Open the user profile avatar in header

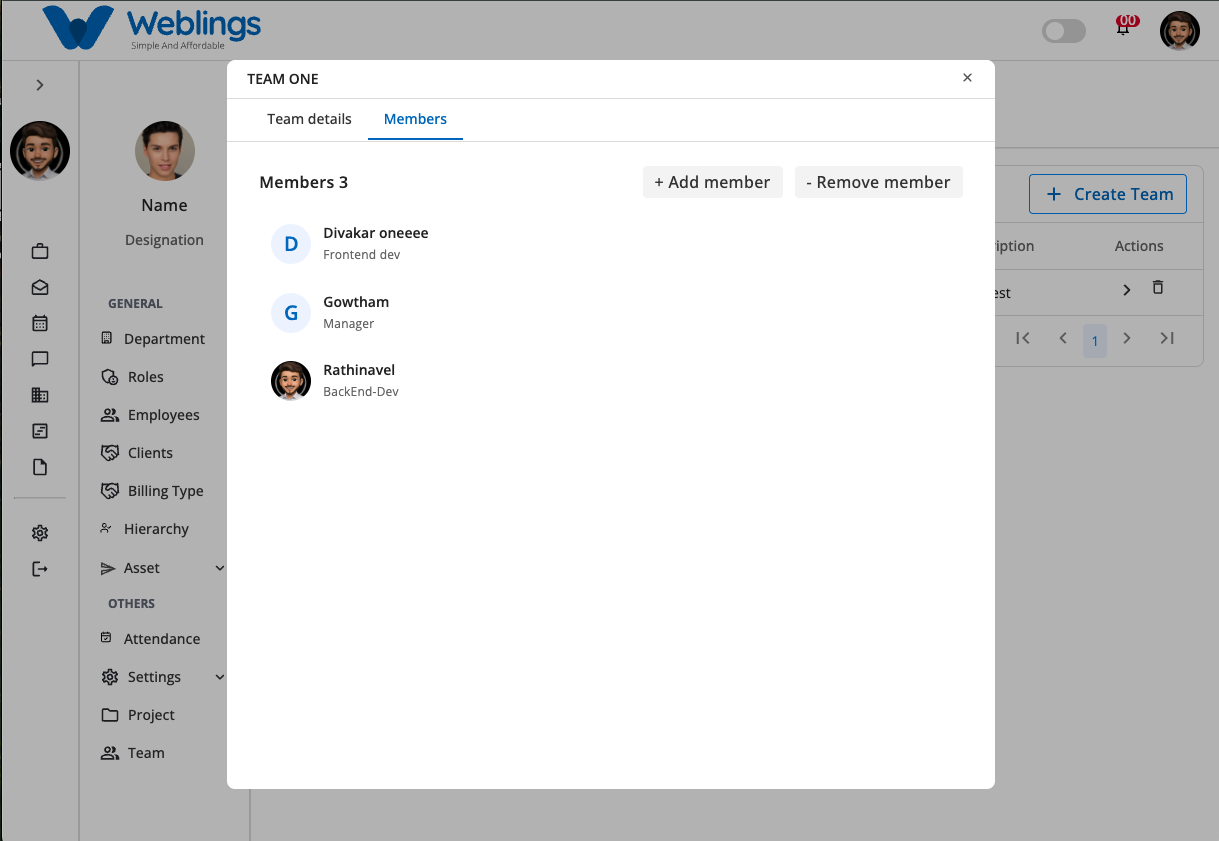click(1180, 31)
